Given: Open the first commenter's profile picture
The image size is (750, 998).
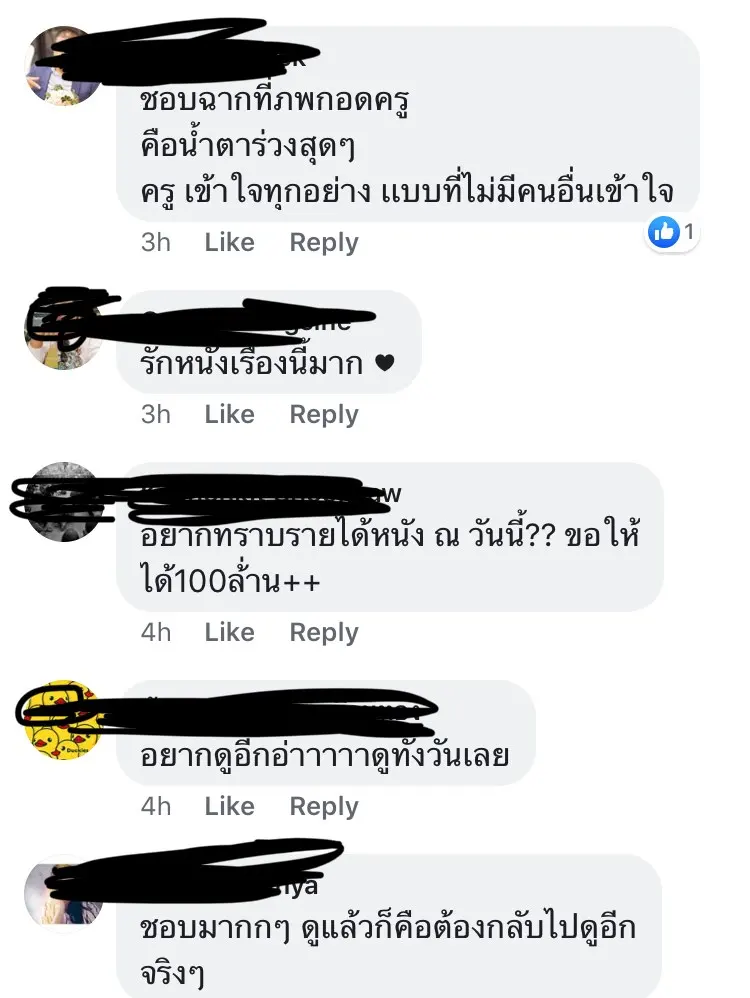Looking at the screenshot, I should pos(63,66).
